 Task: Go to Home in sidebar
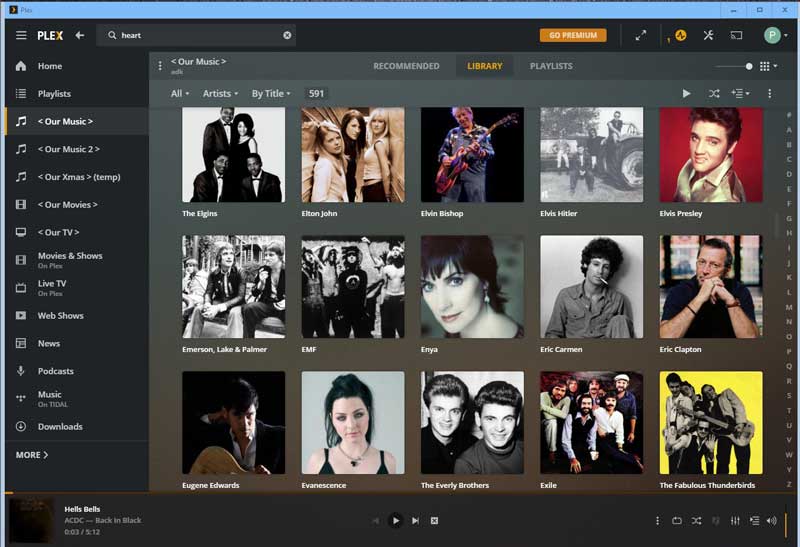pyautogui.click(x=77, y=66)
